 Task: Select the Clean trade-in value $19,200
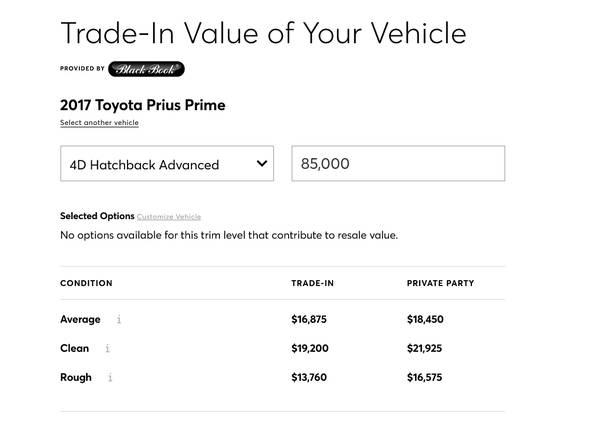[x=310, y=348]
